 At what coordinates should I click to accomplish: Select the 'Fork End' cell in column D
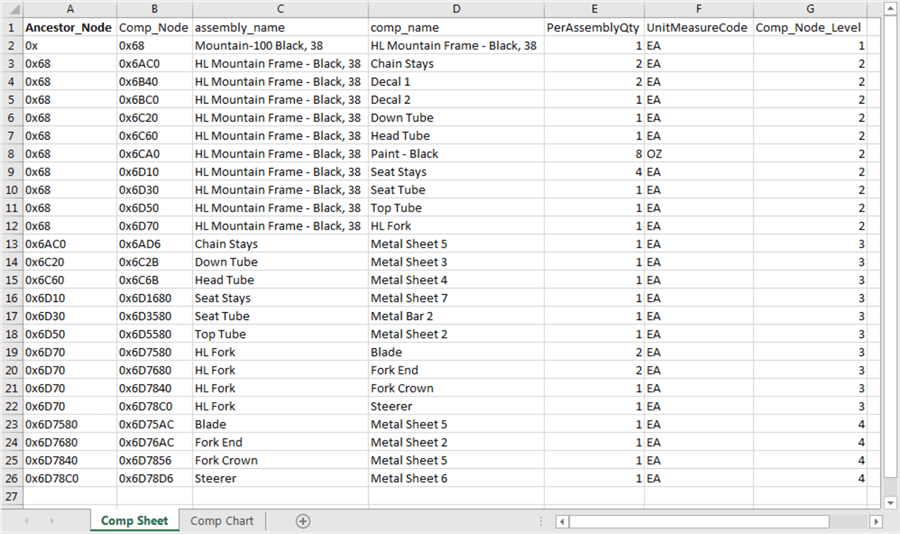[x=456, y=370]
